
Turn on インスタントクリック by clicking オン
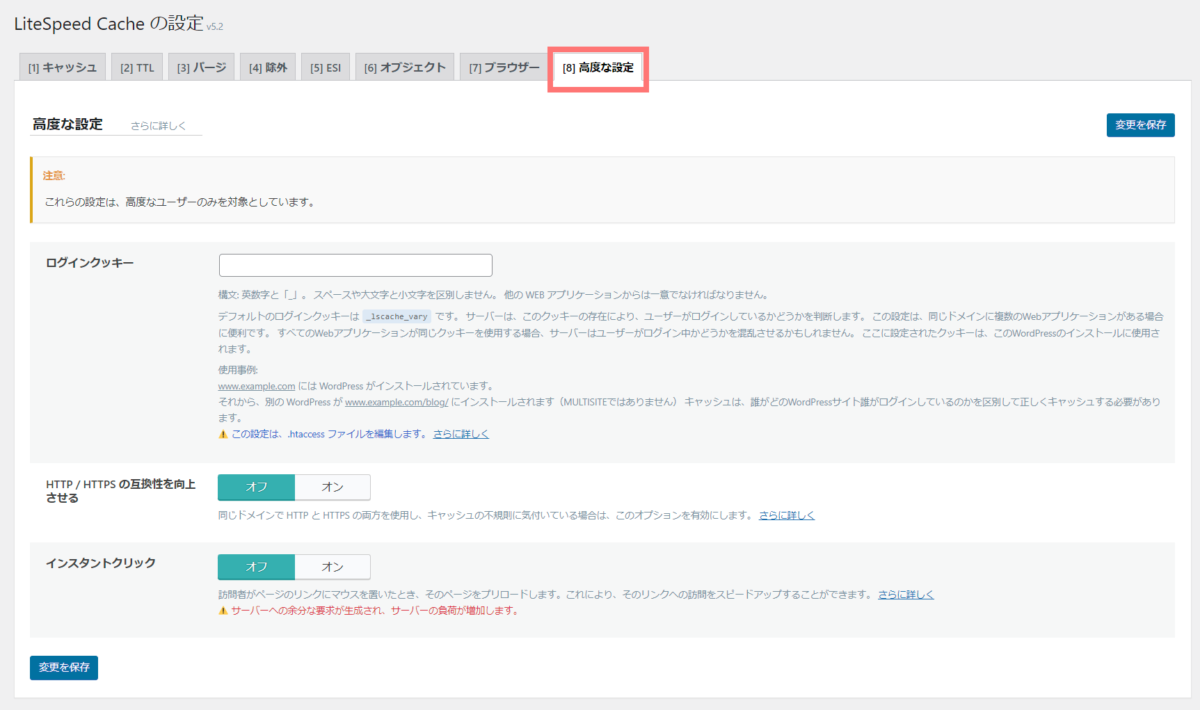332,566
